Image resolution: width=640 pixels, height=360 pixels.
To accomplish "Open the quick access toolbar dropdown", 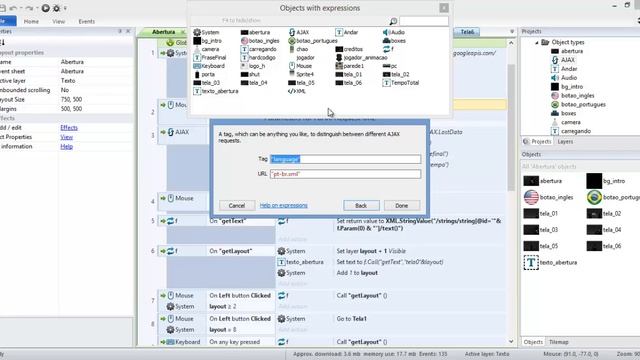I will (x=65, y=8).
